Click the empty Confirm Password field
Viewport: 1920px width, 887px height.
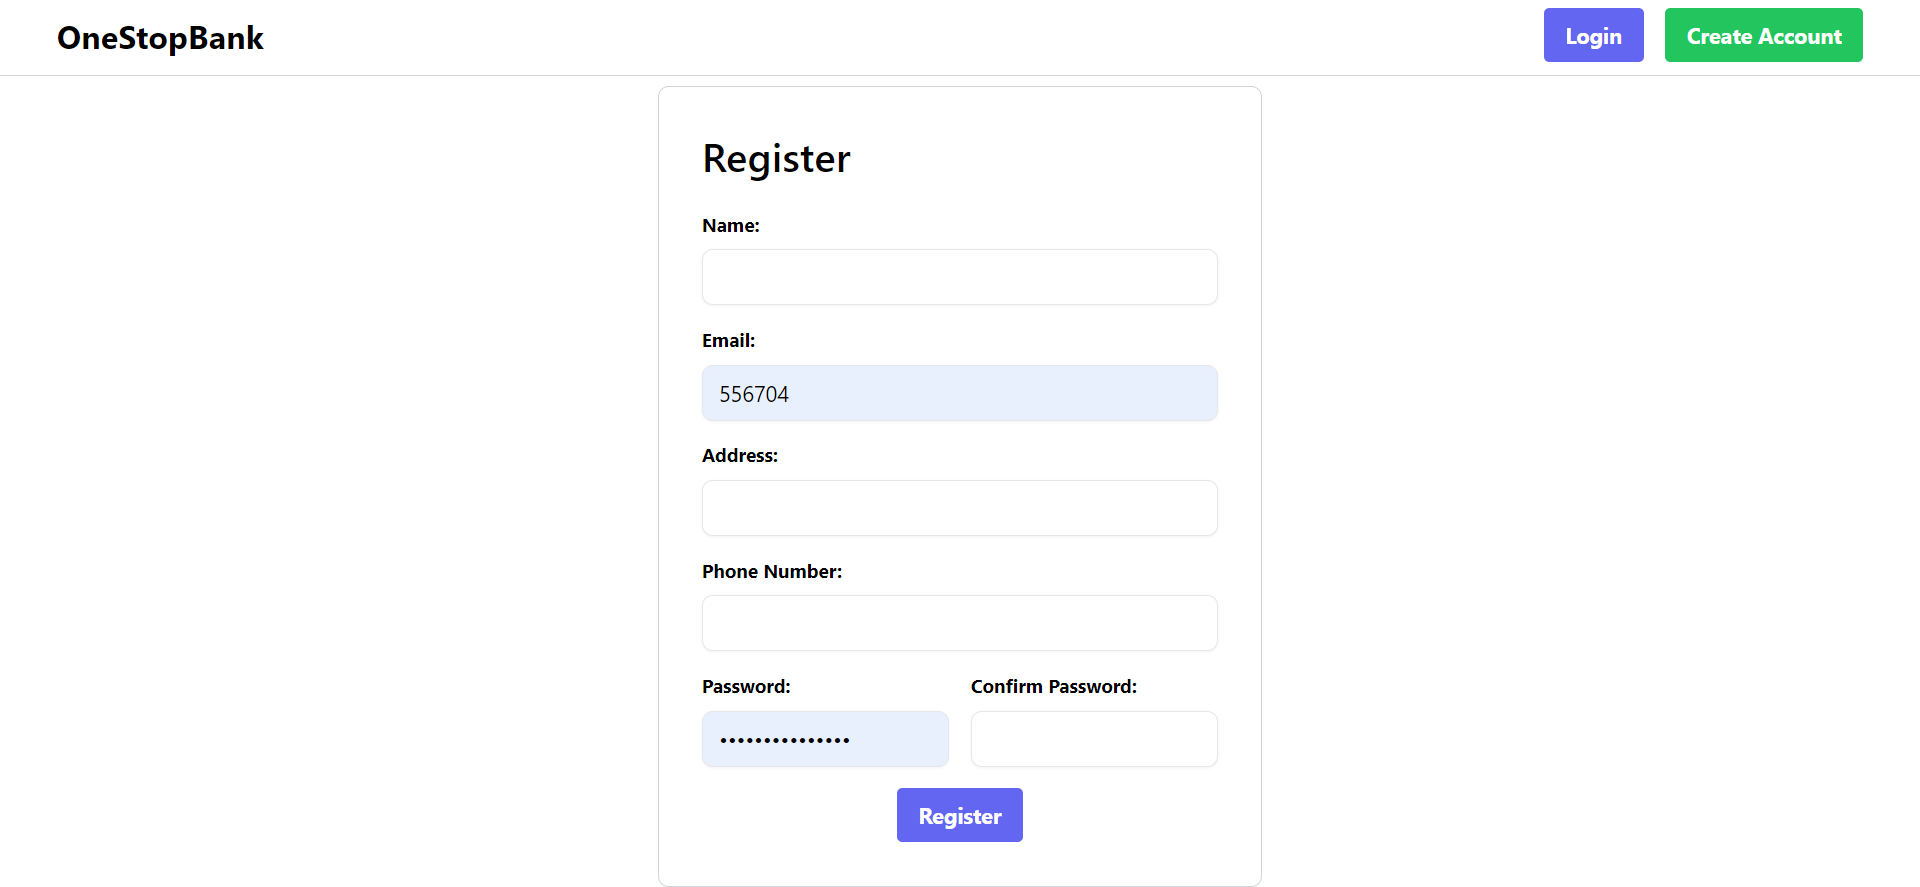tap(1093, 739)
